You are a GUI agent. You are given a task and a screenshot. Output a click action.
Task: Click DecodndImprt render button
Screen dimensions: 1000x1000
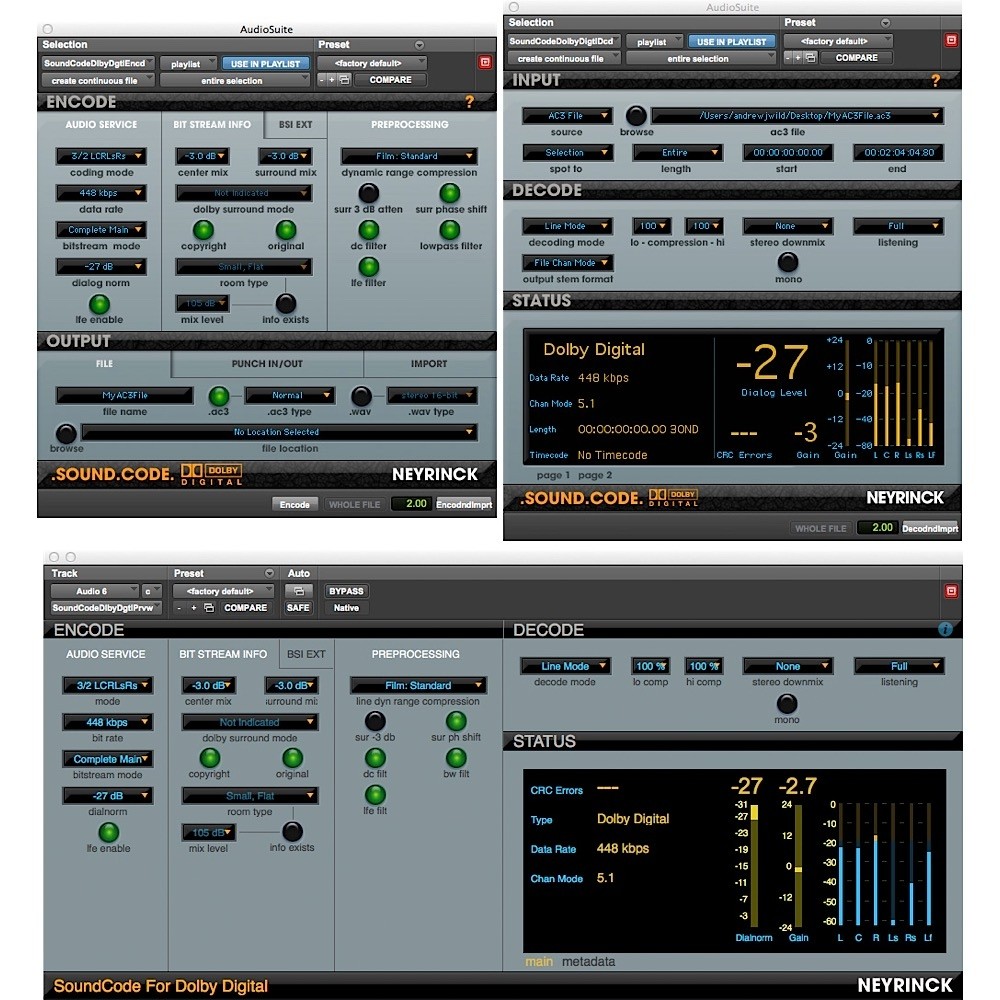click(930, 528)
